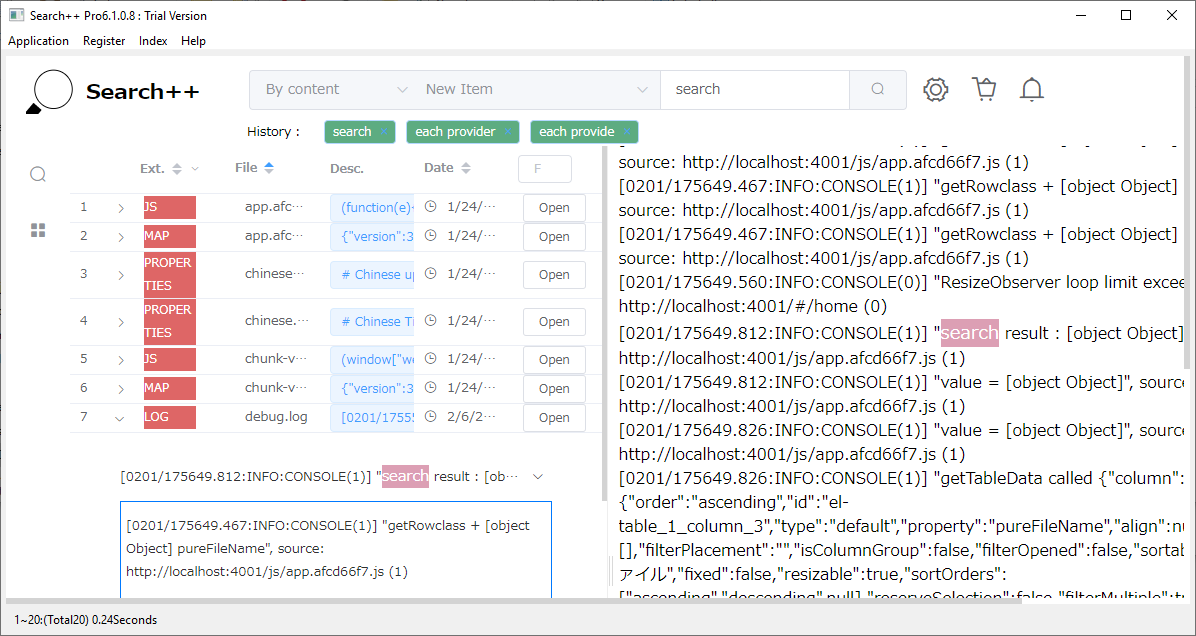Click the search text input field
The width and height of the screenshot is (1196, 636).
pos(754,89)
